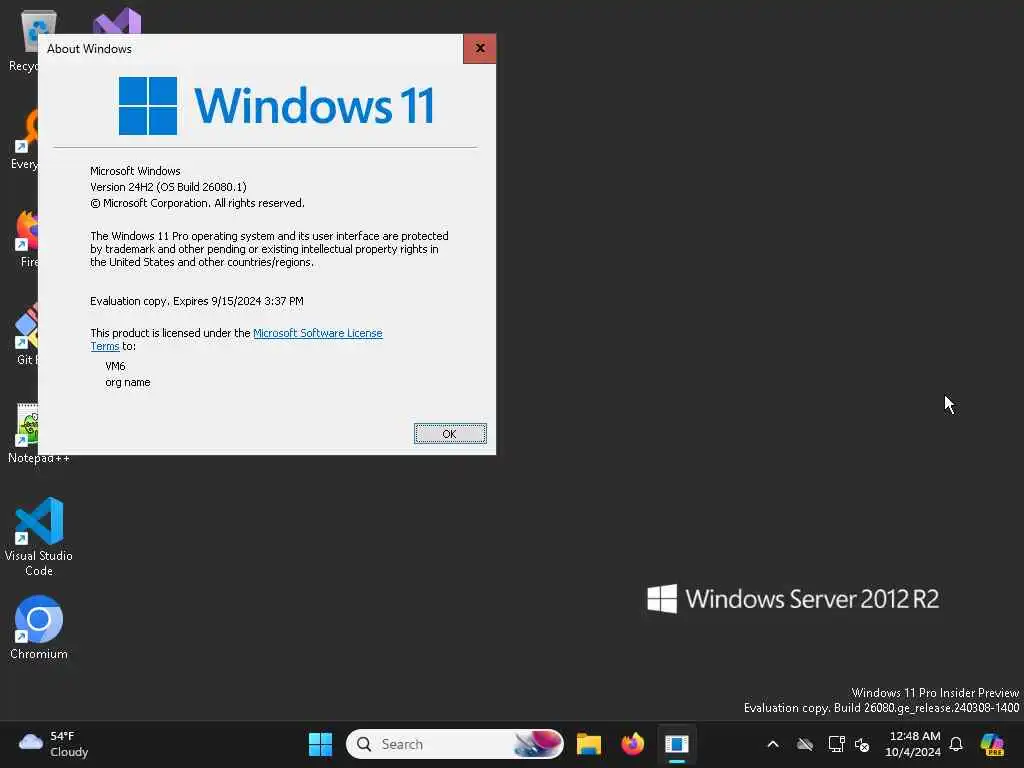
Task: Open Chromium desktop shortcut
Action: [x=39, y=628]
